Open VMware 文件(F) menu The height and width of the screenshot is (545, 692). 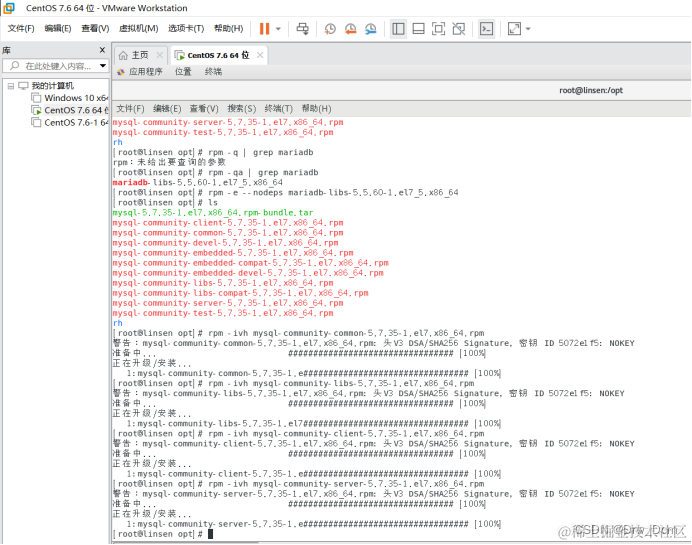click(x=21, y=29)
